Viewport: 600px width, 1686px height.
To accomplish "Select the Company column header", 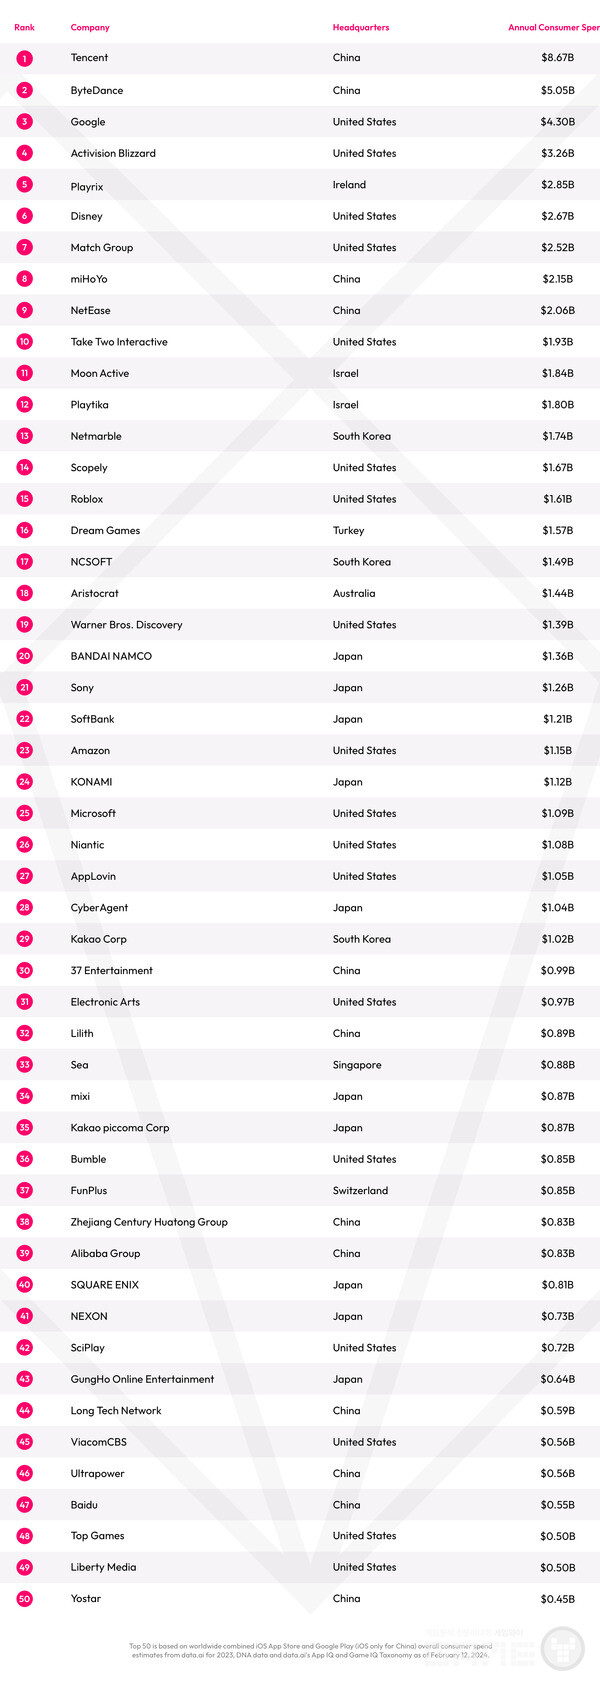I will click(90, 27).
